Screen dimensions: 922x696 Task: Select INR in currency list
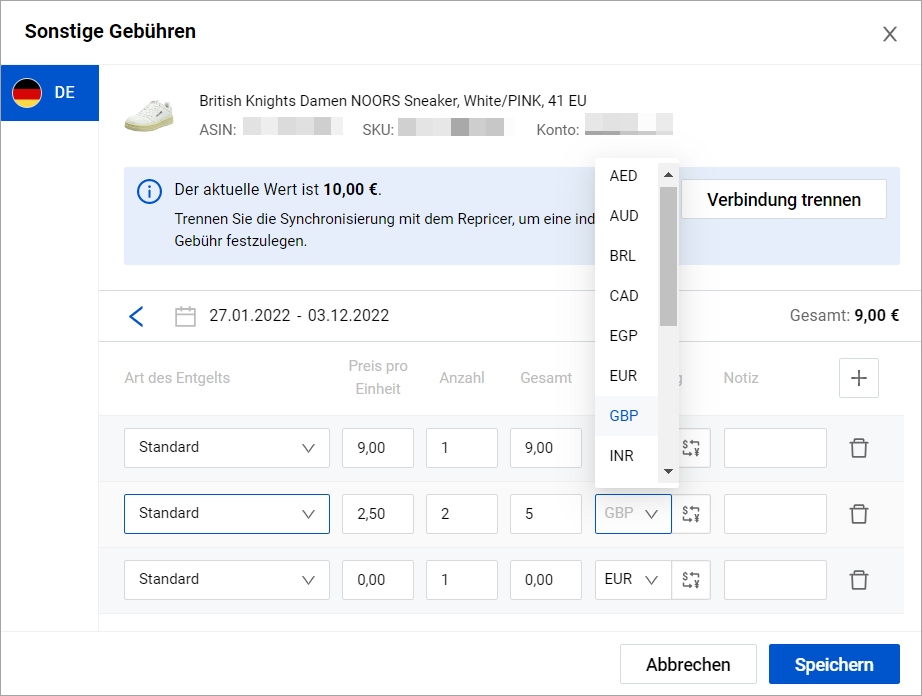point(626,456)
